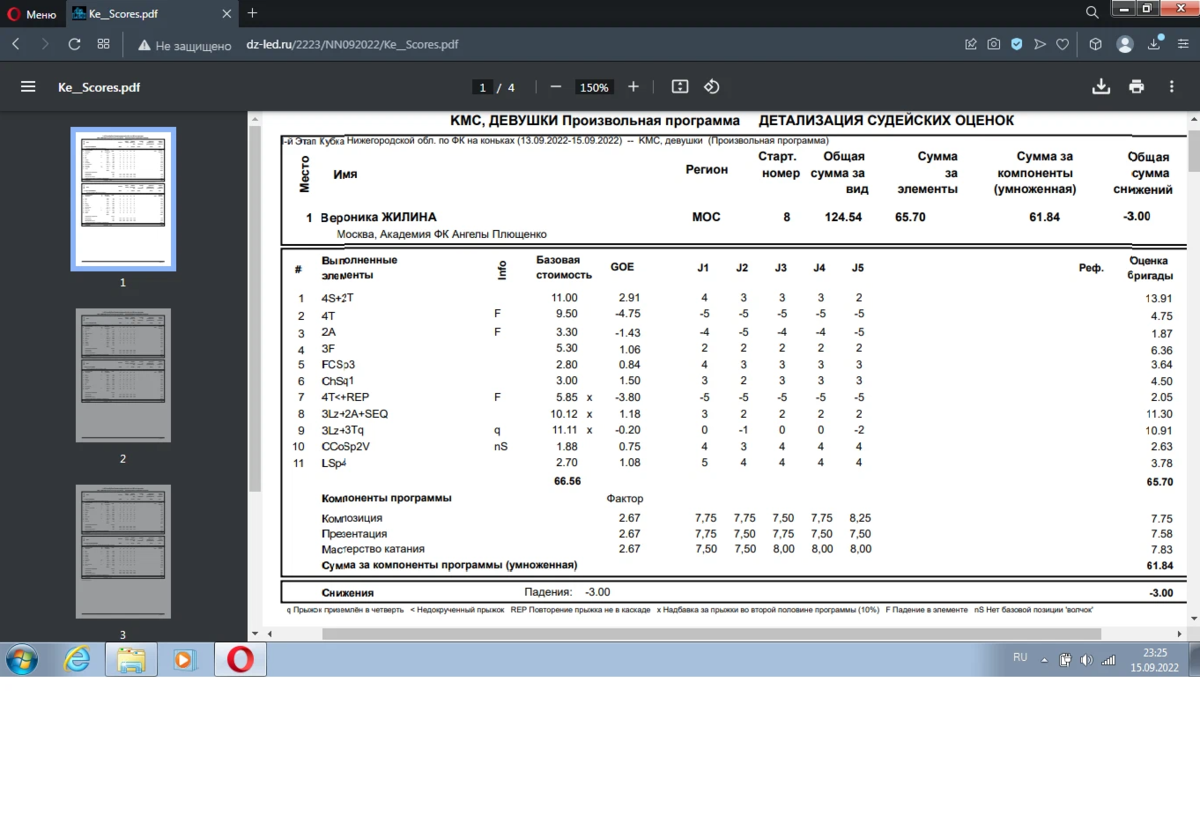Print the PDF document
The width and height of the screenshot is (1200, 838).
click(1136, 87)
